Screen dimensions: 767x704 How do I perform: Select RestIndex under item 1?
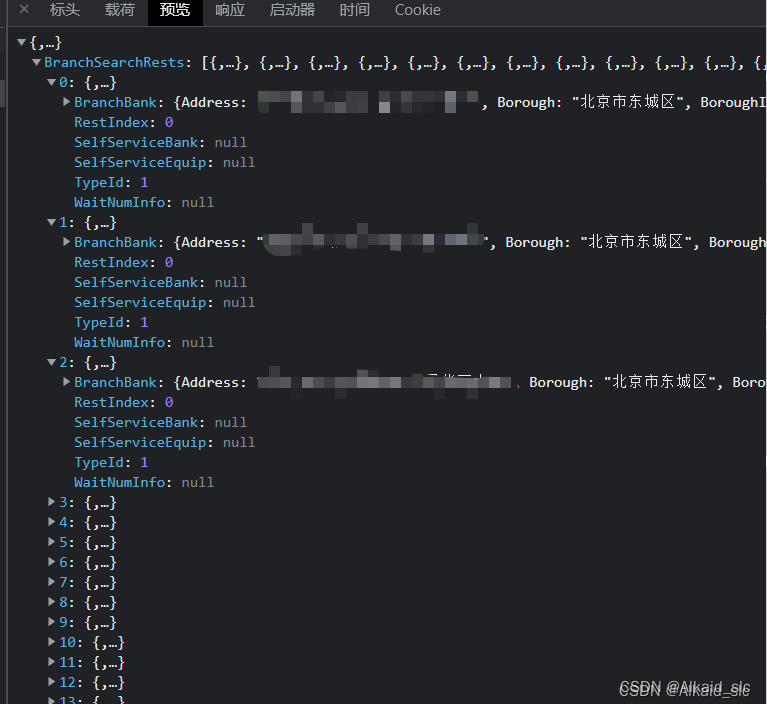click(123, 262)
